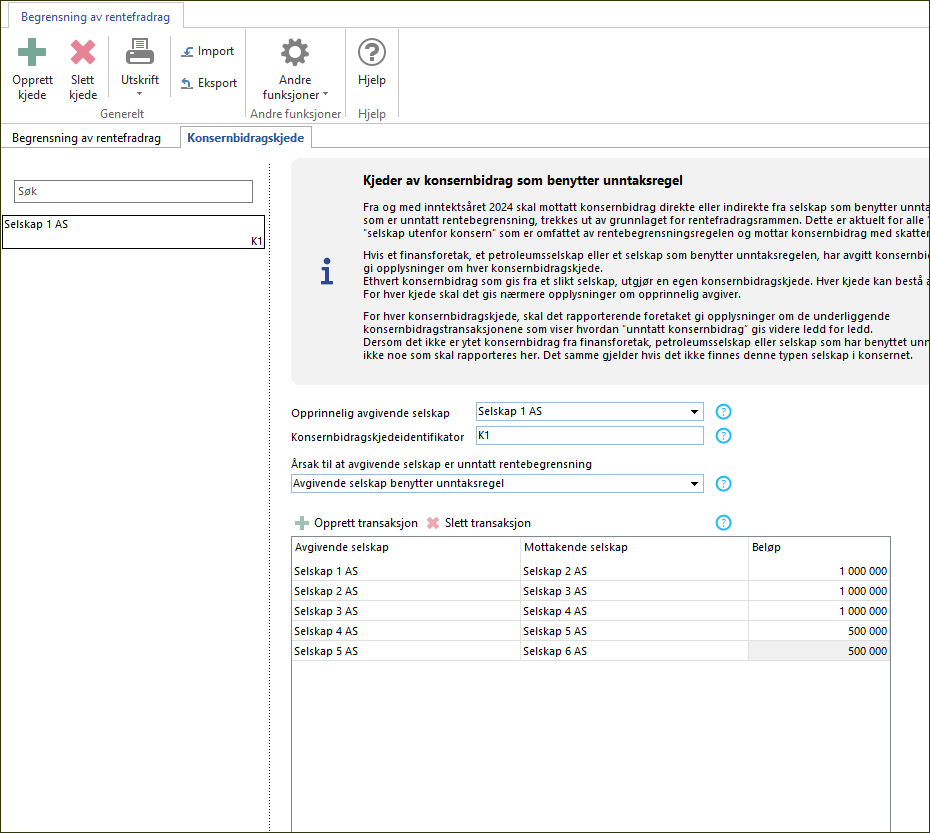Click mottakende cell Selskap 2 AS
930x833 pixels.
tap(634, 571)
